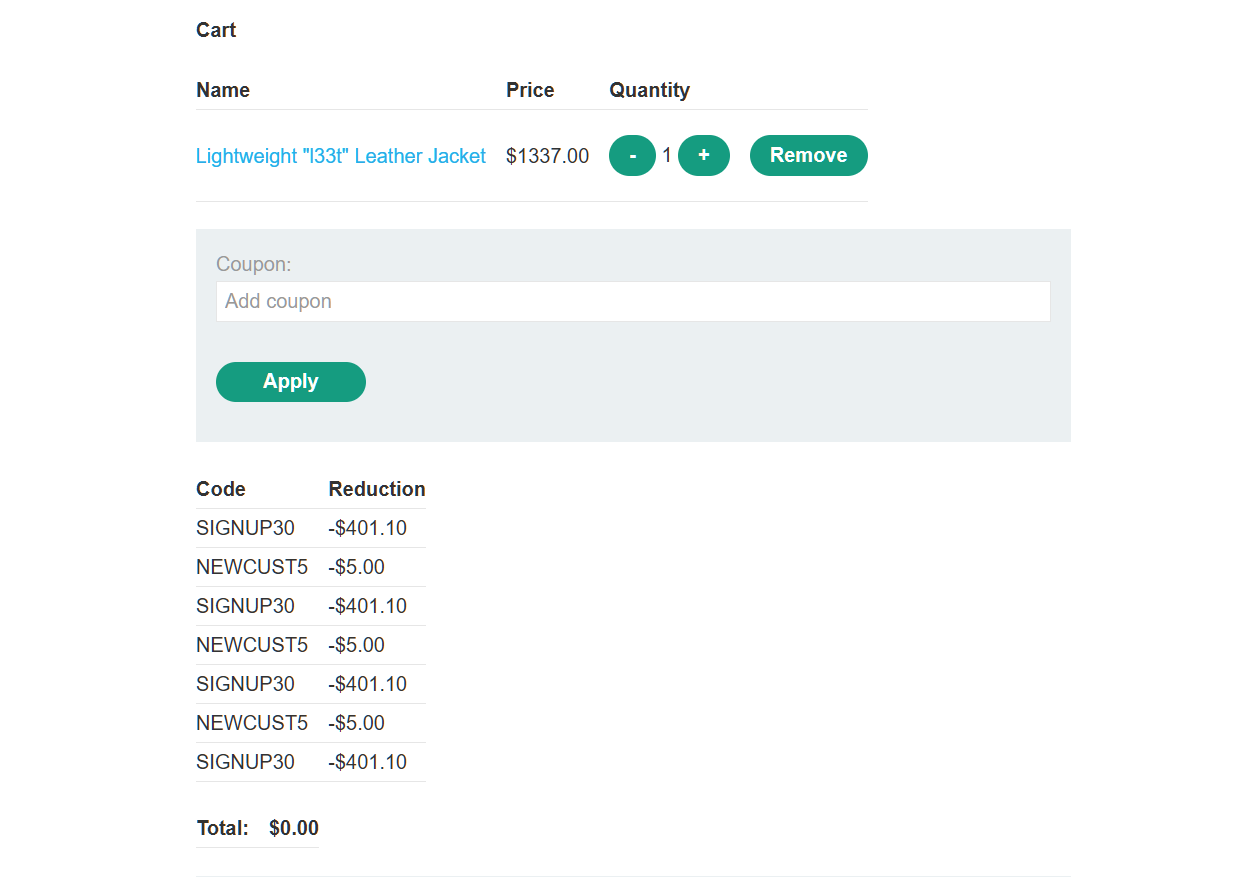Viewport: 1241px width, 877px height.
Task: Decrease quantity with the minus button
Action: [632, 156]
